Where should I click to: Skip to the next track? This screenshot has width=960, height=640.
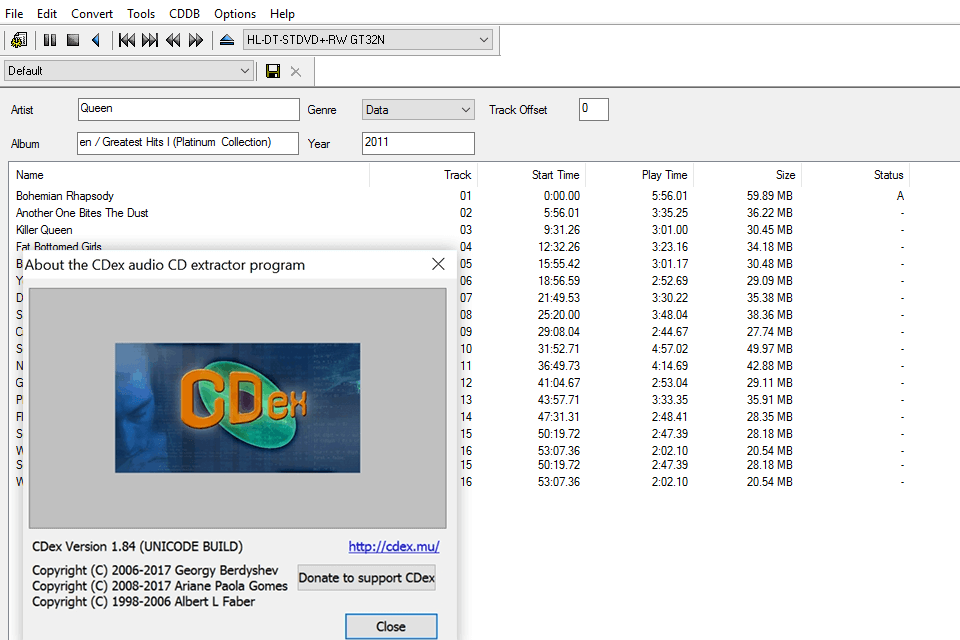pos(150,40)
